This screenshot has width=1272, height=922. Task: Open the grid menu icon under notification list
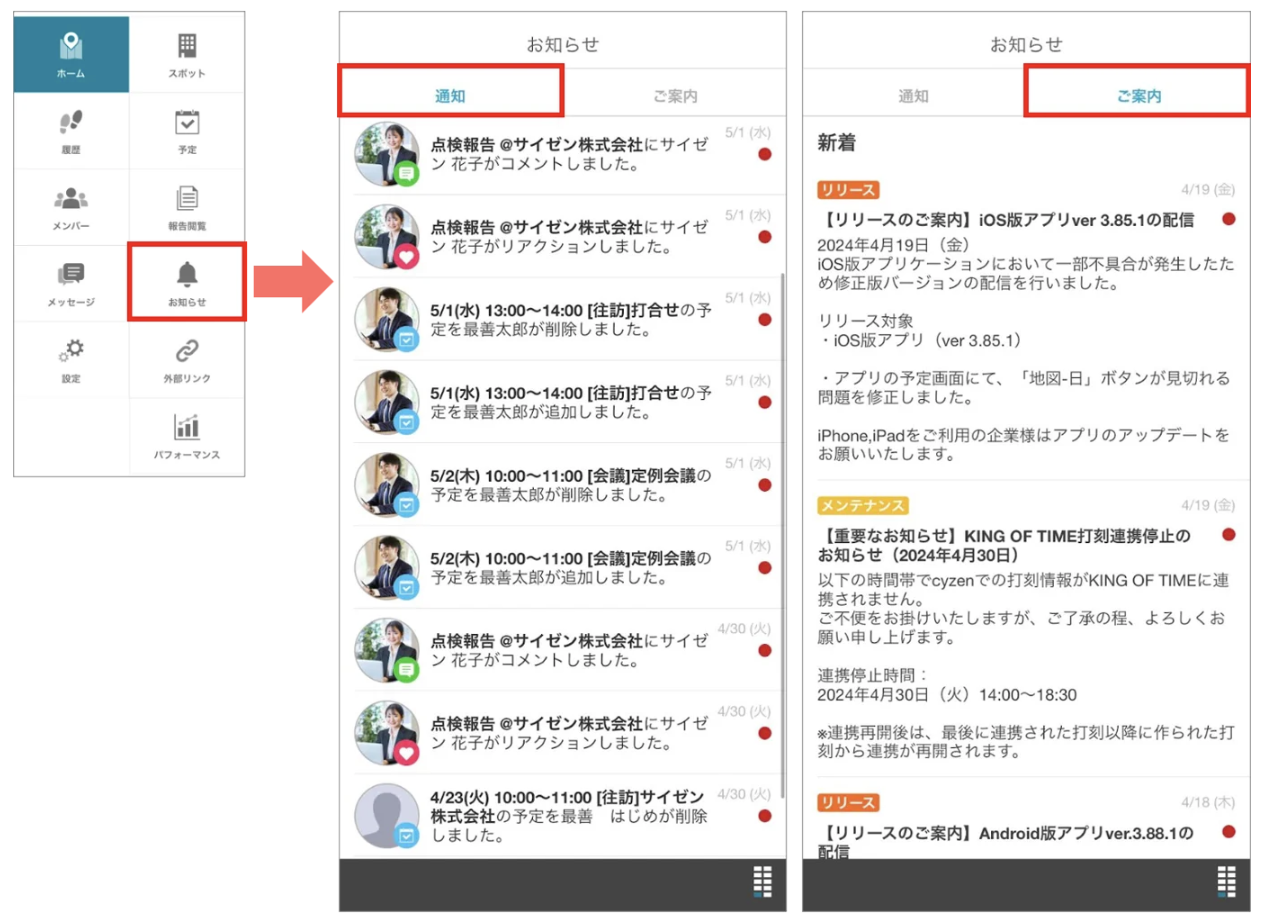pos(762,883)
